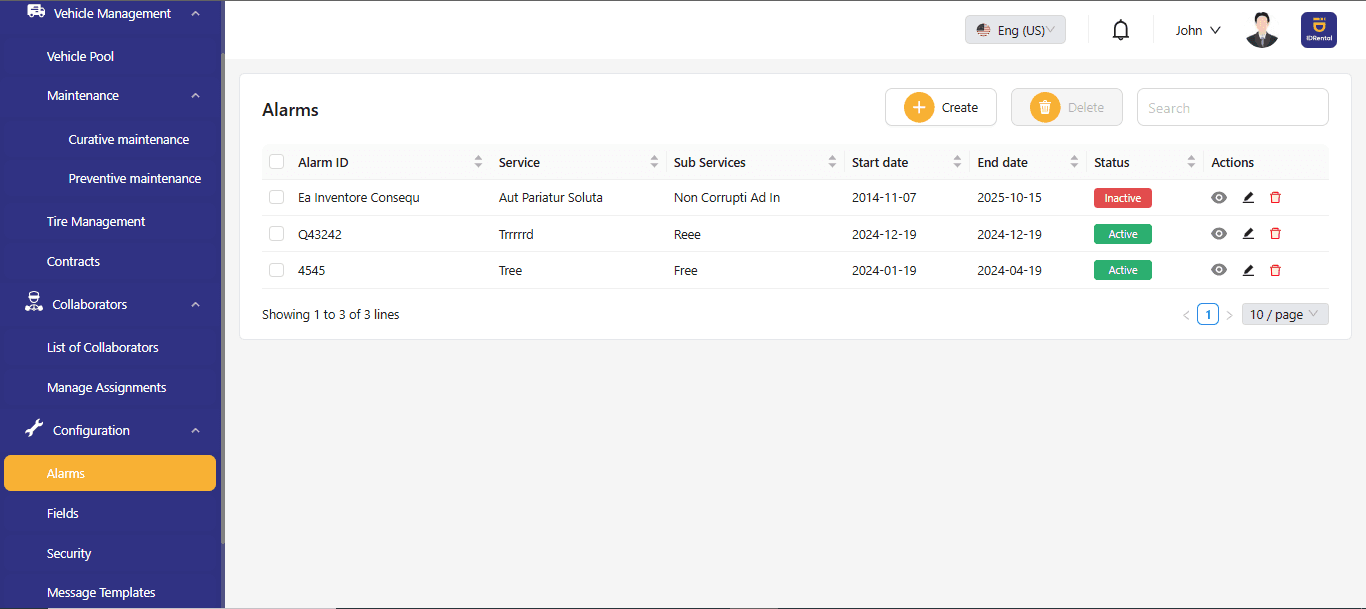Click the 2024-04-19 end date cell
This screenshot has height=609, width=1366.
[x=1009, y=270]
